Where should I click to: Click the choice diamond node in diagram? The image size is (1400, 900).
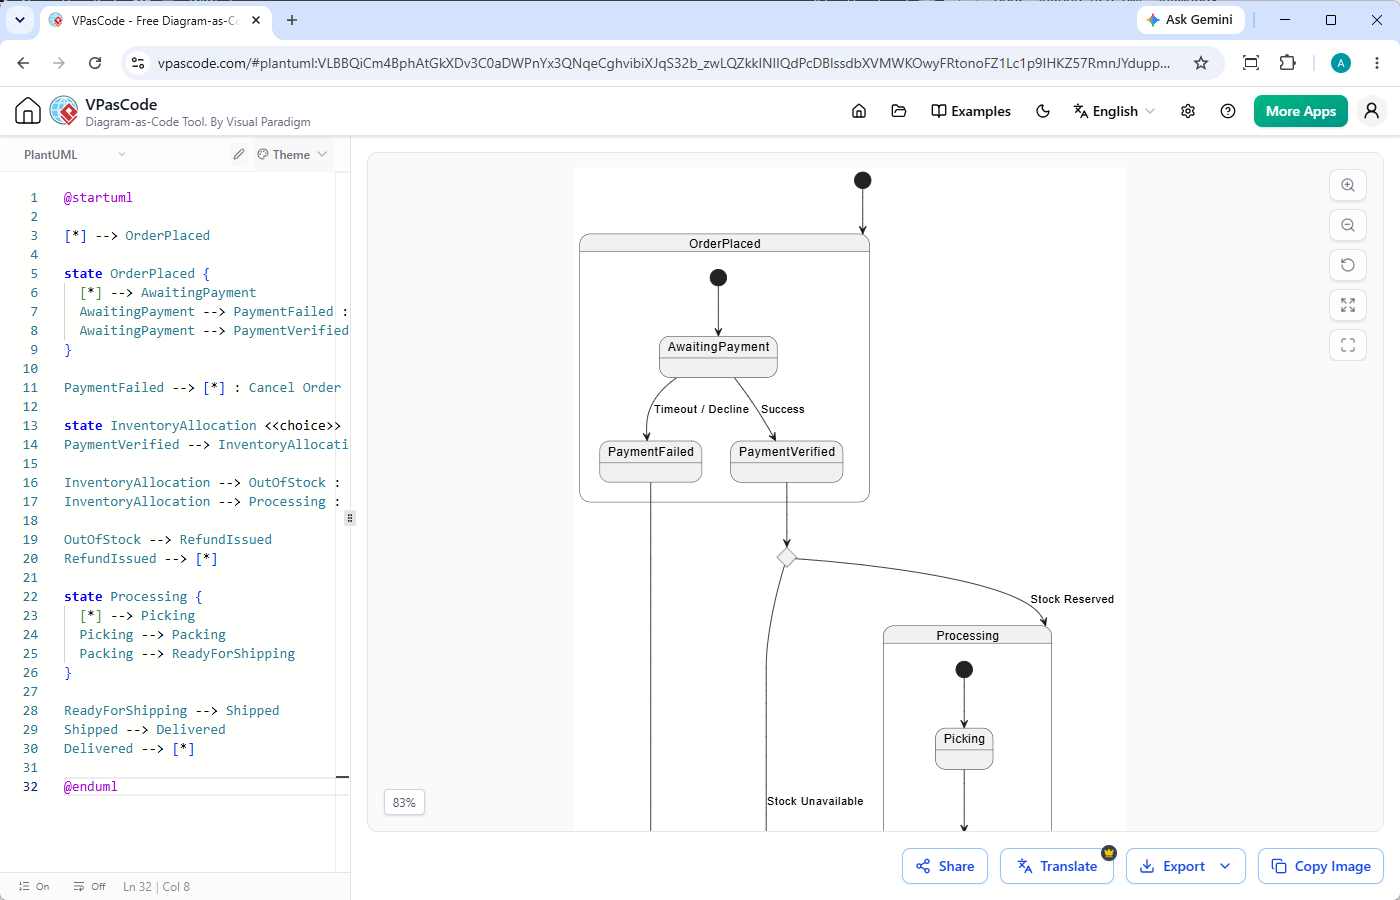click(x=787, y=557)
